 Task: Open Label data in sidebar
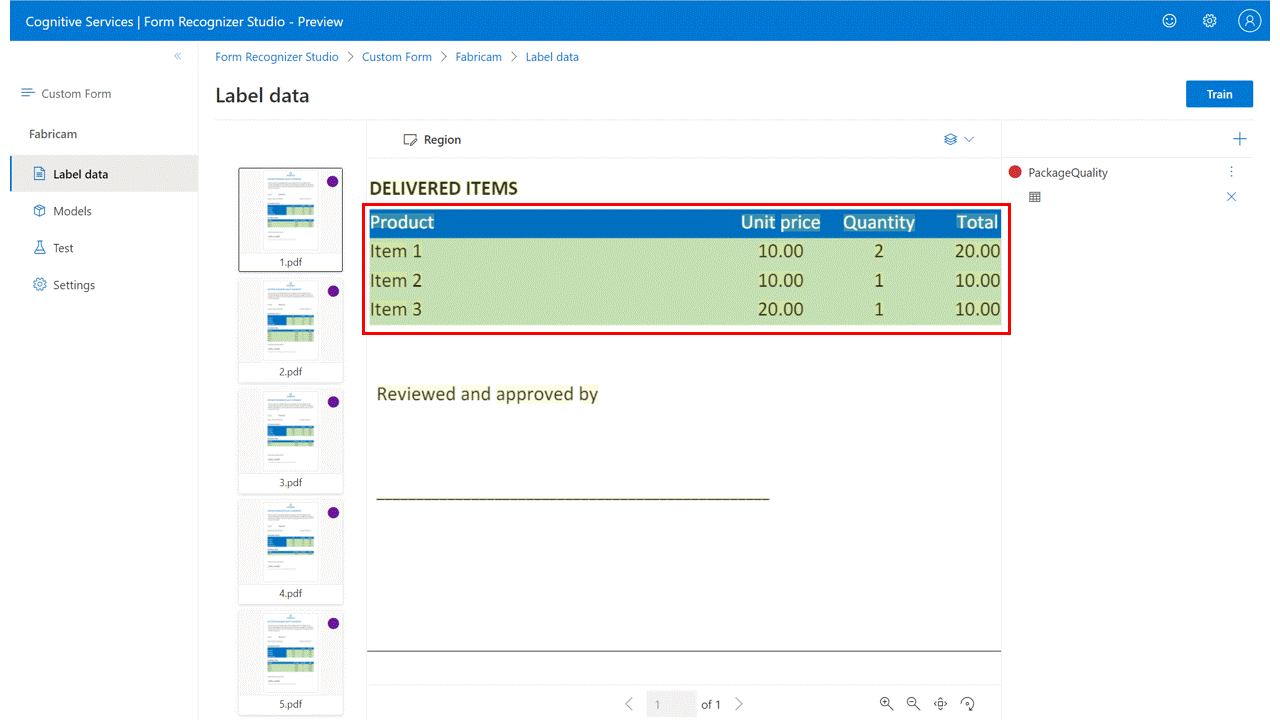point(104,174)
